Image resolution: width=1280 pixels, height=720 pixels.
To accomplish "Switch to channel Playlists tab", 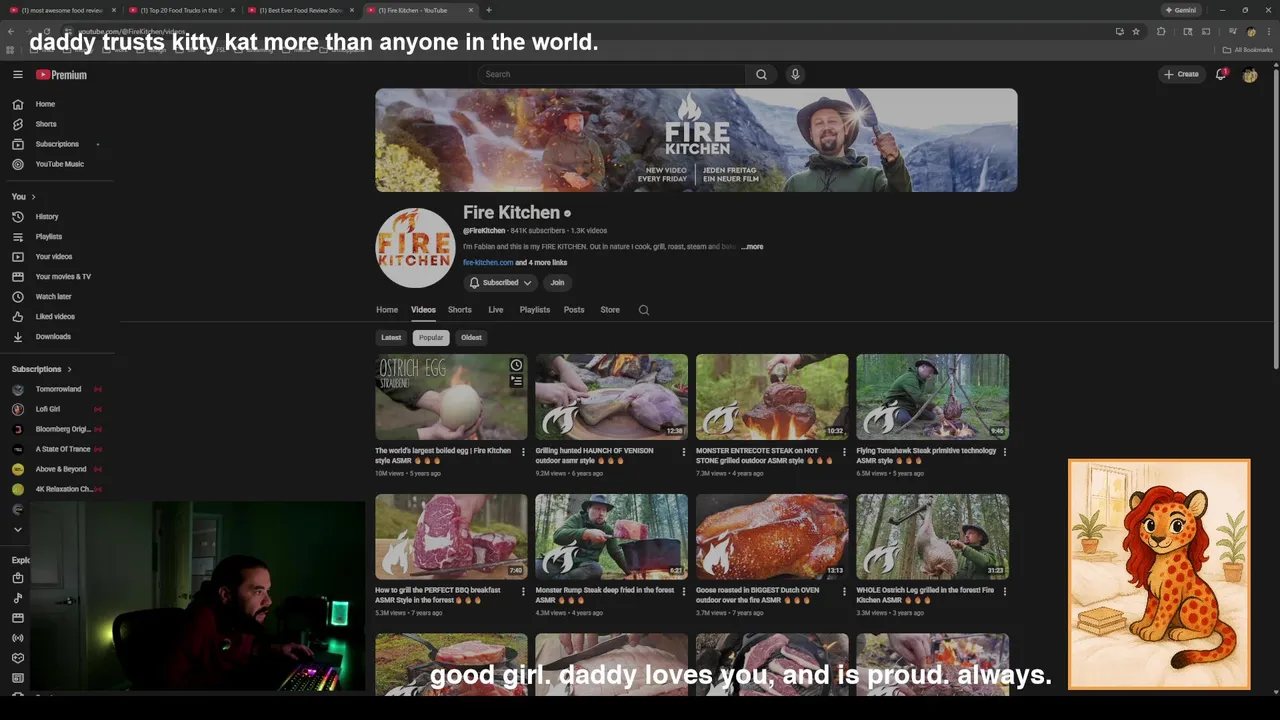I will pos(535,310).
